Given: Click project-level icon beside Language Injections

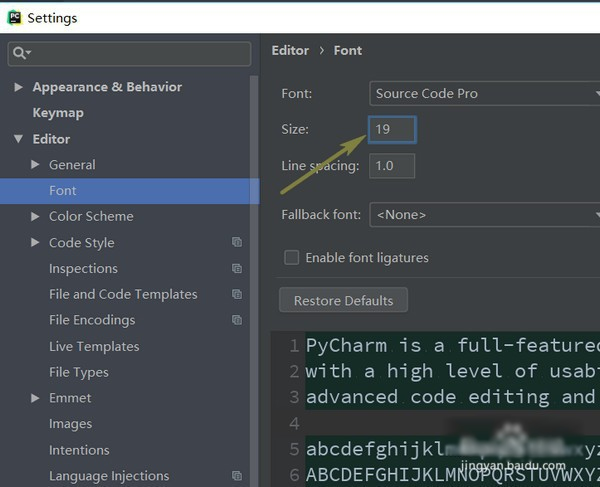Looking at the screenshot, I should tap(237, 476).
